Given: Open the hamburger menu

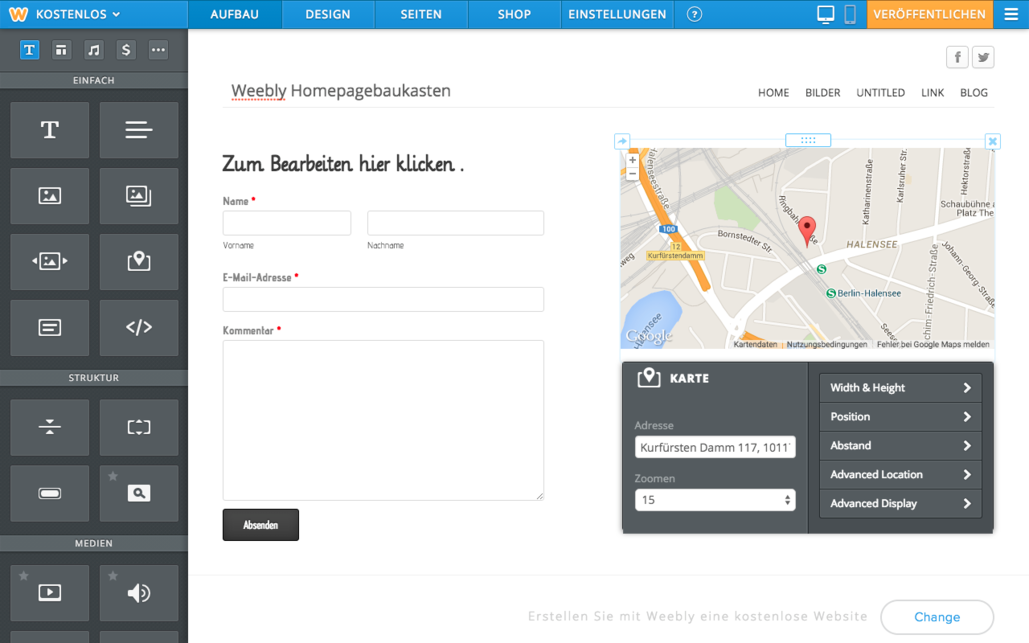Looking at the screenshot, I should (1011, 14).
